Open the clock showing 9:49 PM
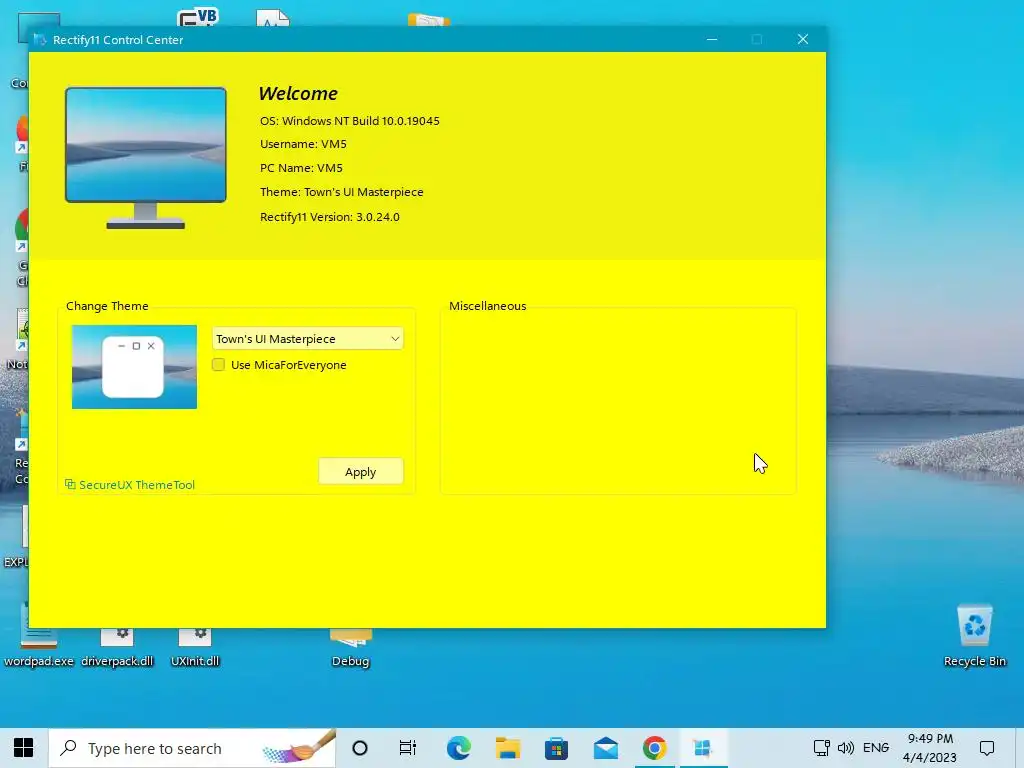The height and width of the screenshot is (768, 1024). coord(930,748)
